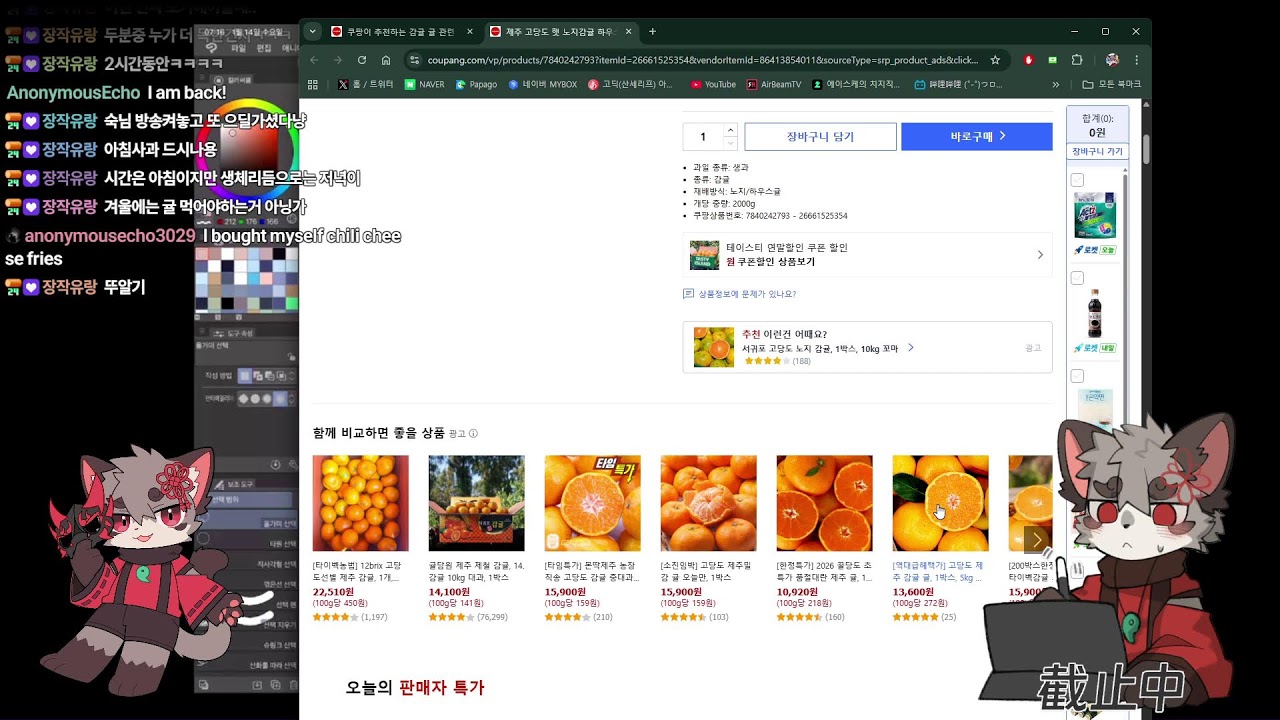Select the green swatch in the palette
Screen dimensions: 1280x720
291,303
